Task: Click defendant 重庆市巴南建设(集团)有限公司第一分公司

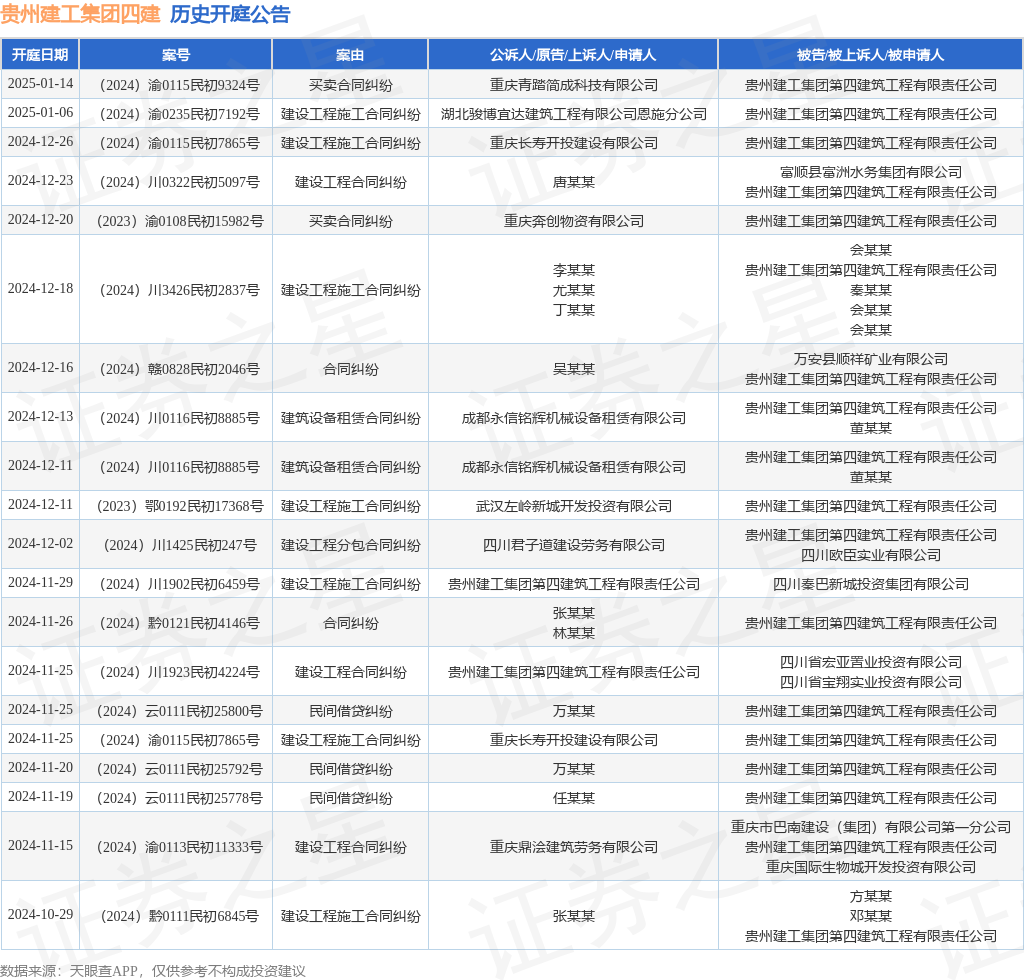Action: coord(871,828)
